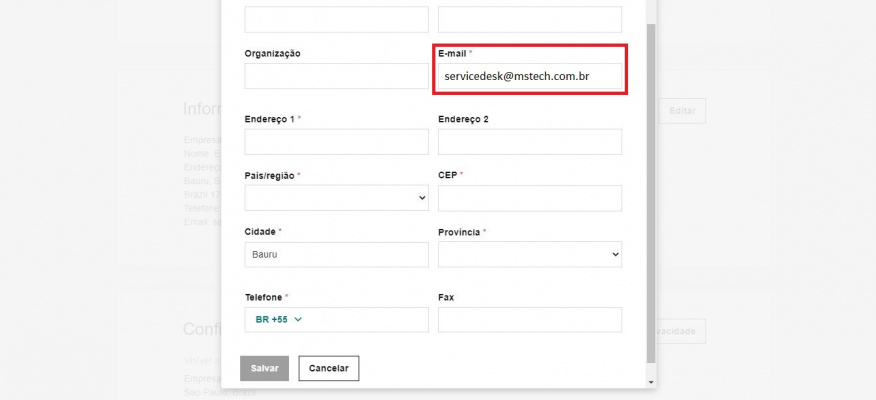Focus the Endereço 2 text field
Image resolution: width=876 pixels, height=400 pixels.
pyautogui.click(x=530, y=142)
